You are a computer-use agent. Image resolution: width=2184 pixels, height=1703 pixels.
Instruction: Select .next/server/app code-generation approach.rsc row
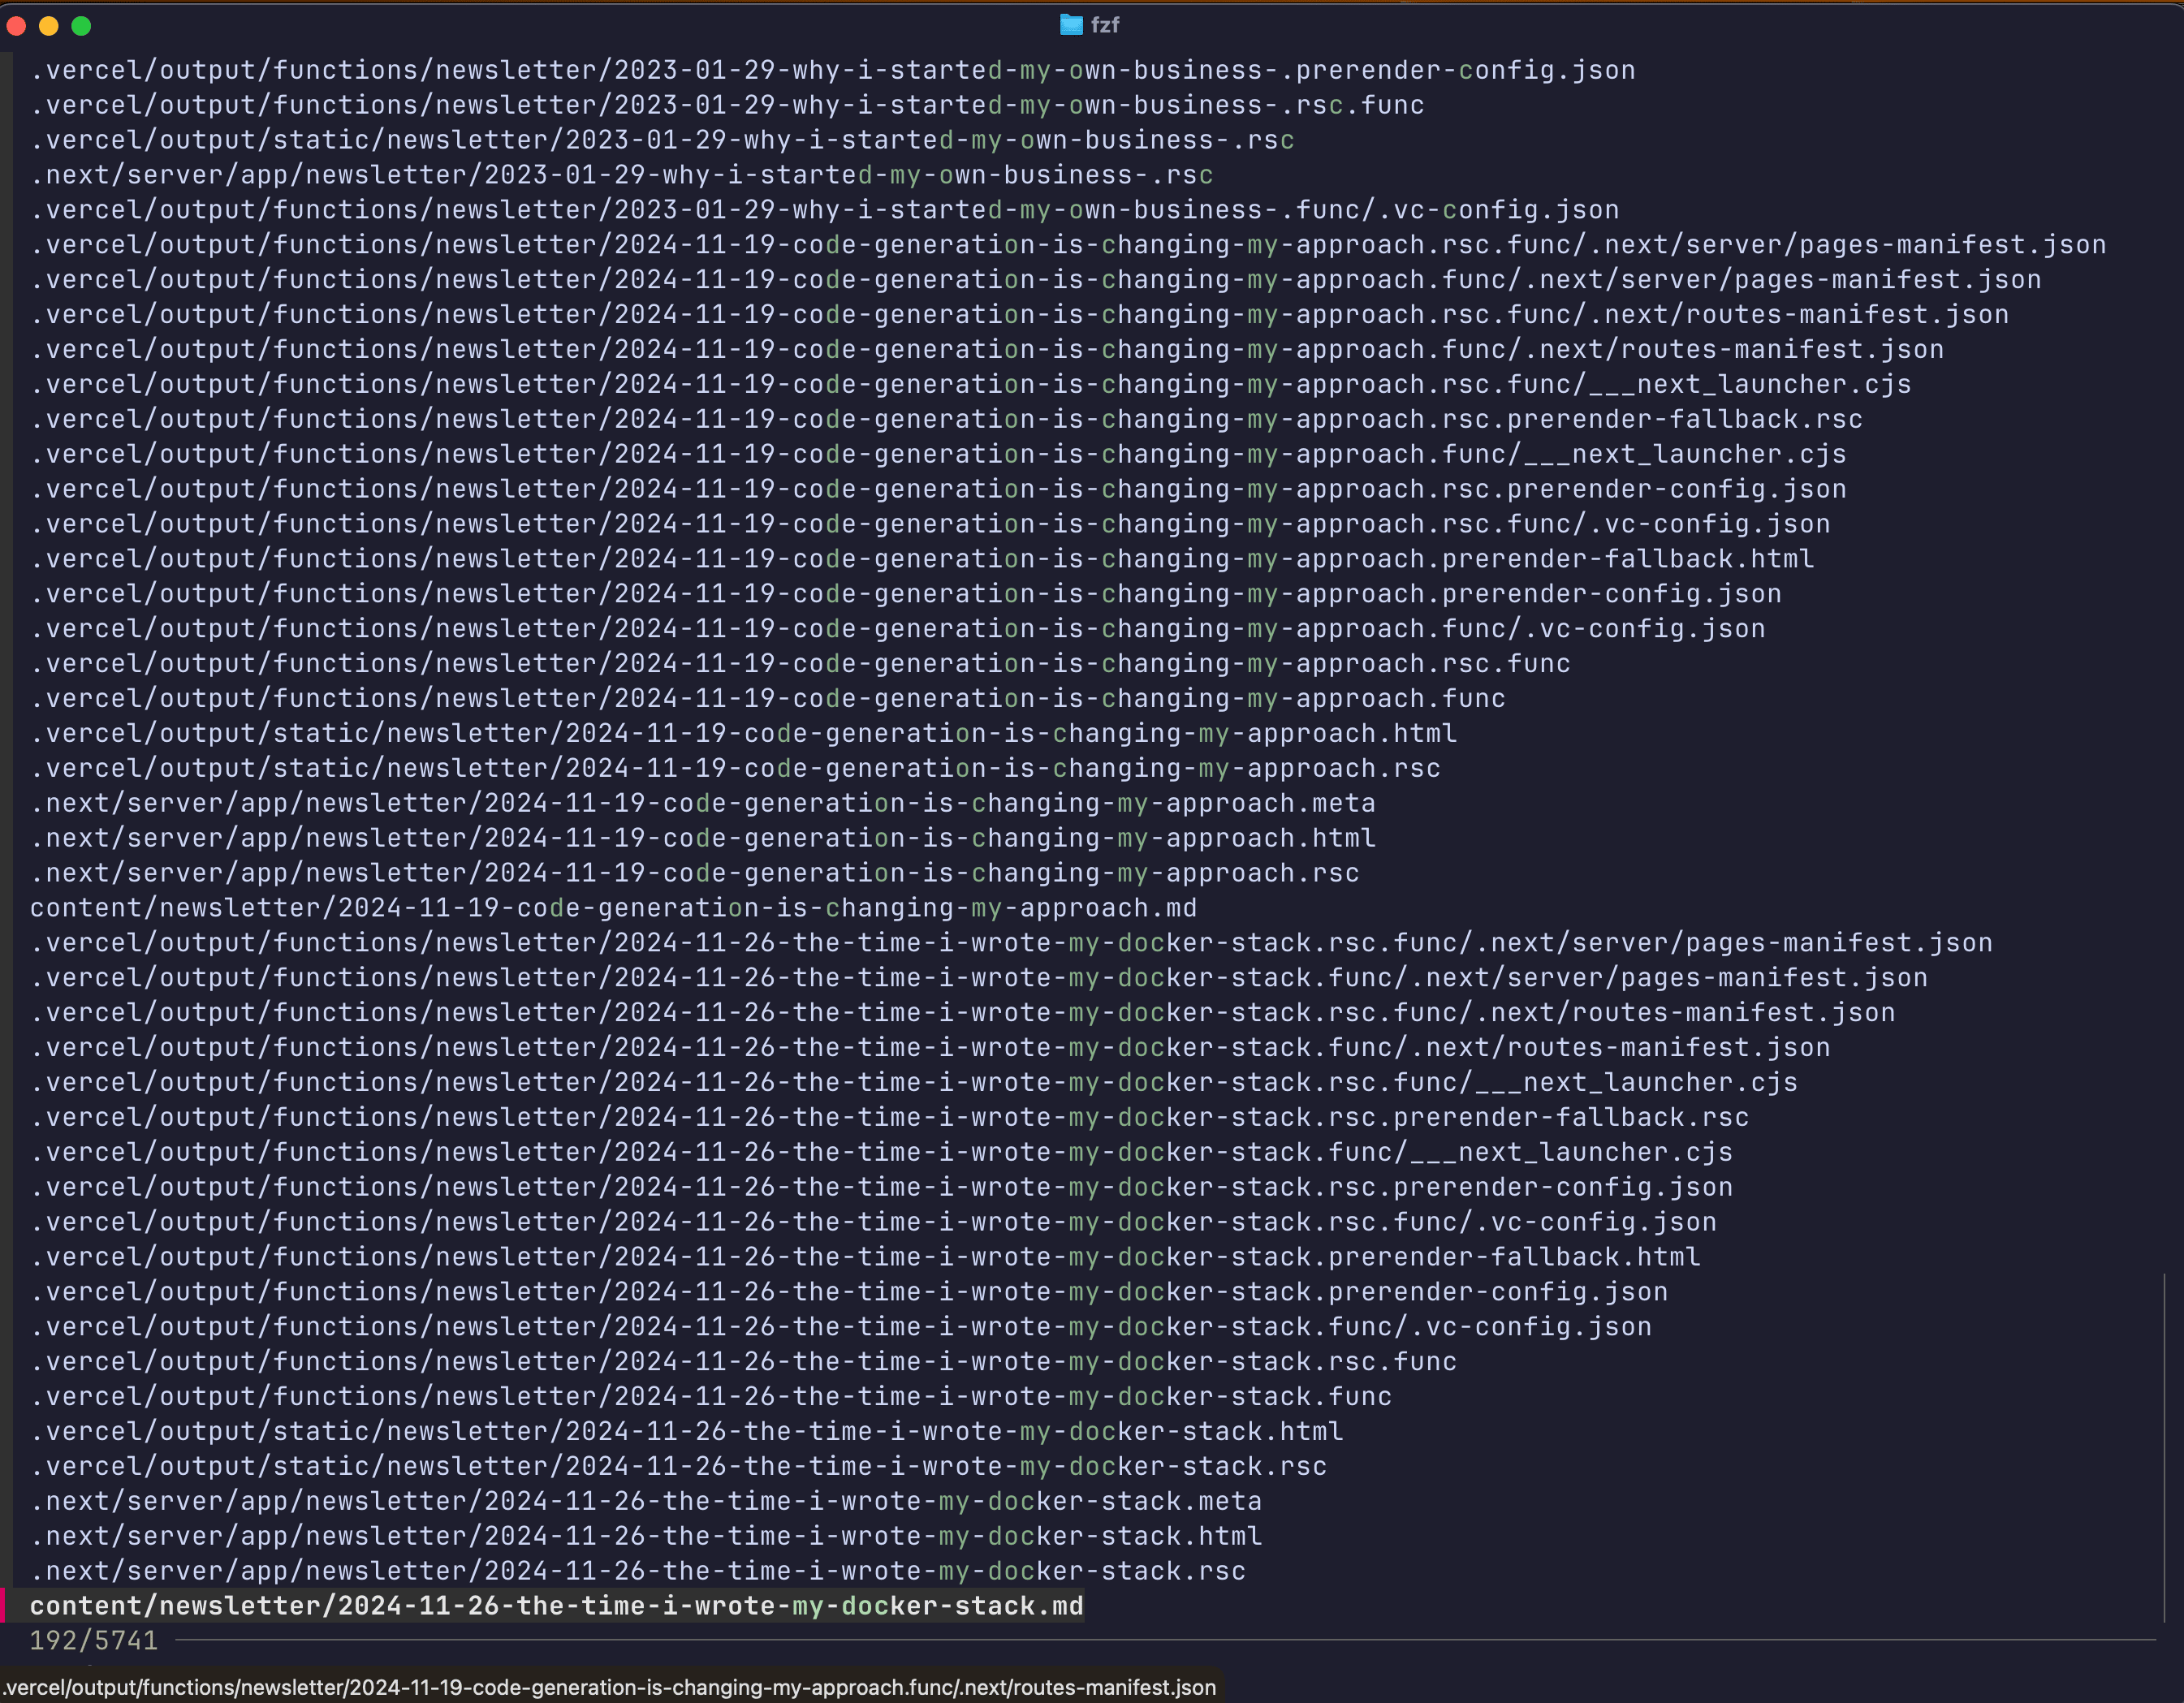(x=695, y=873)
